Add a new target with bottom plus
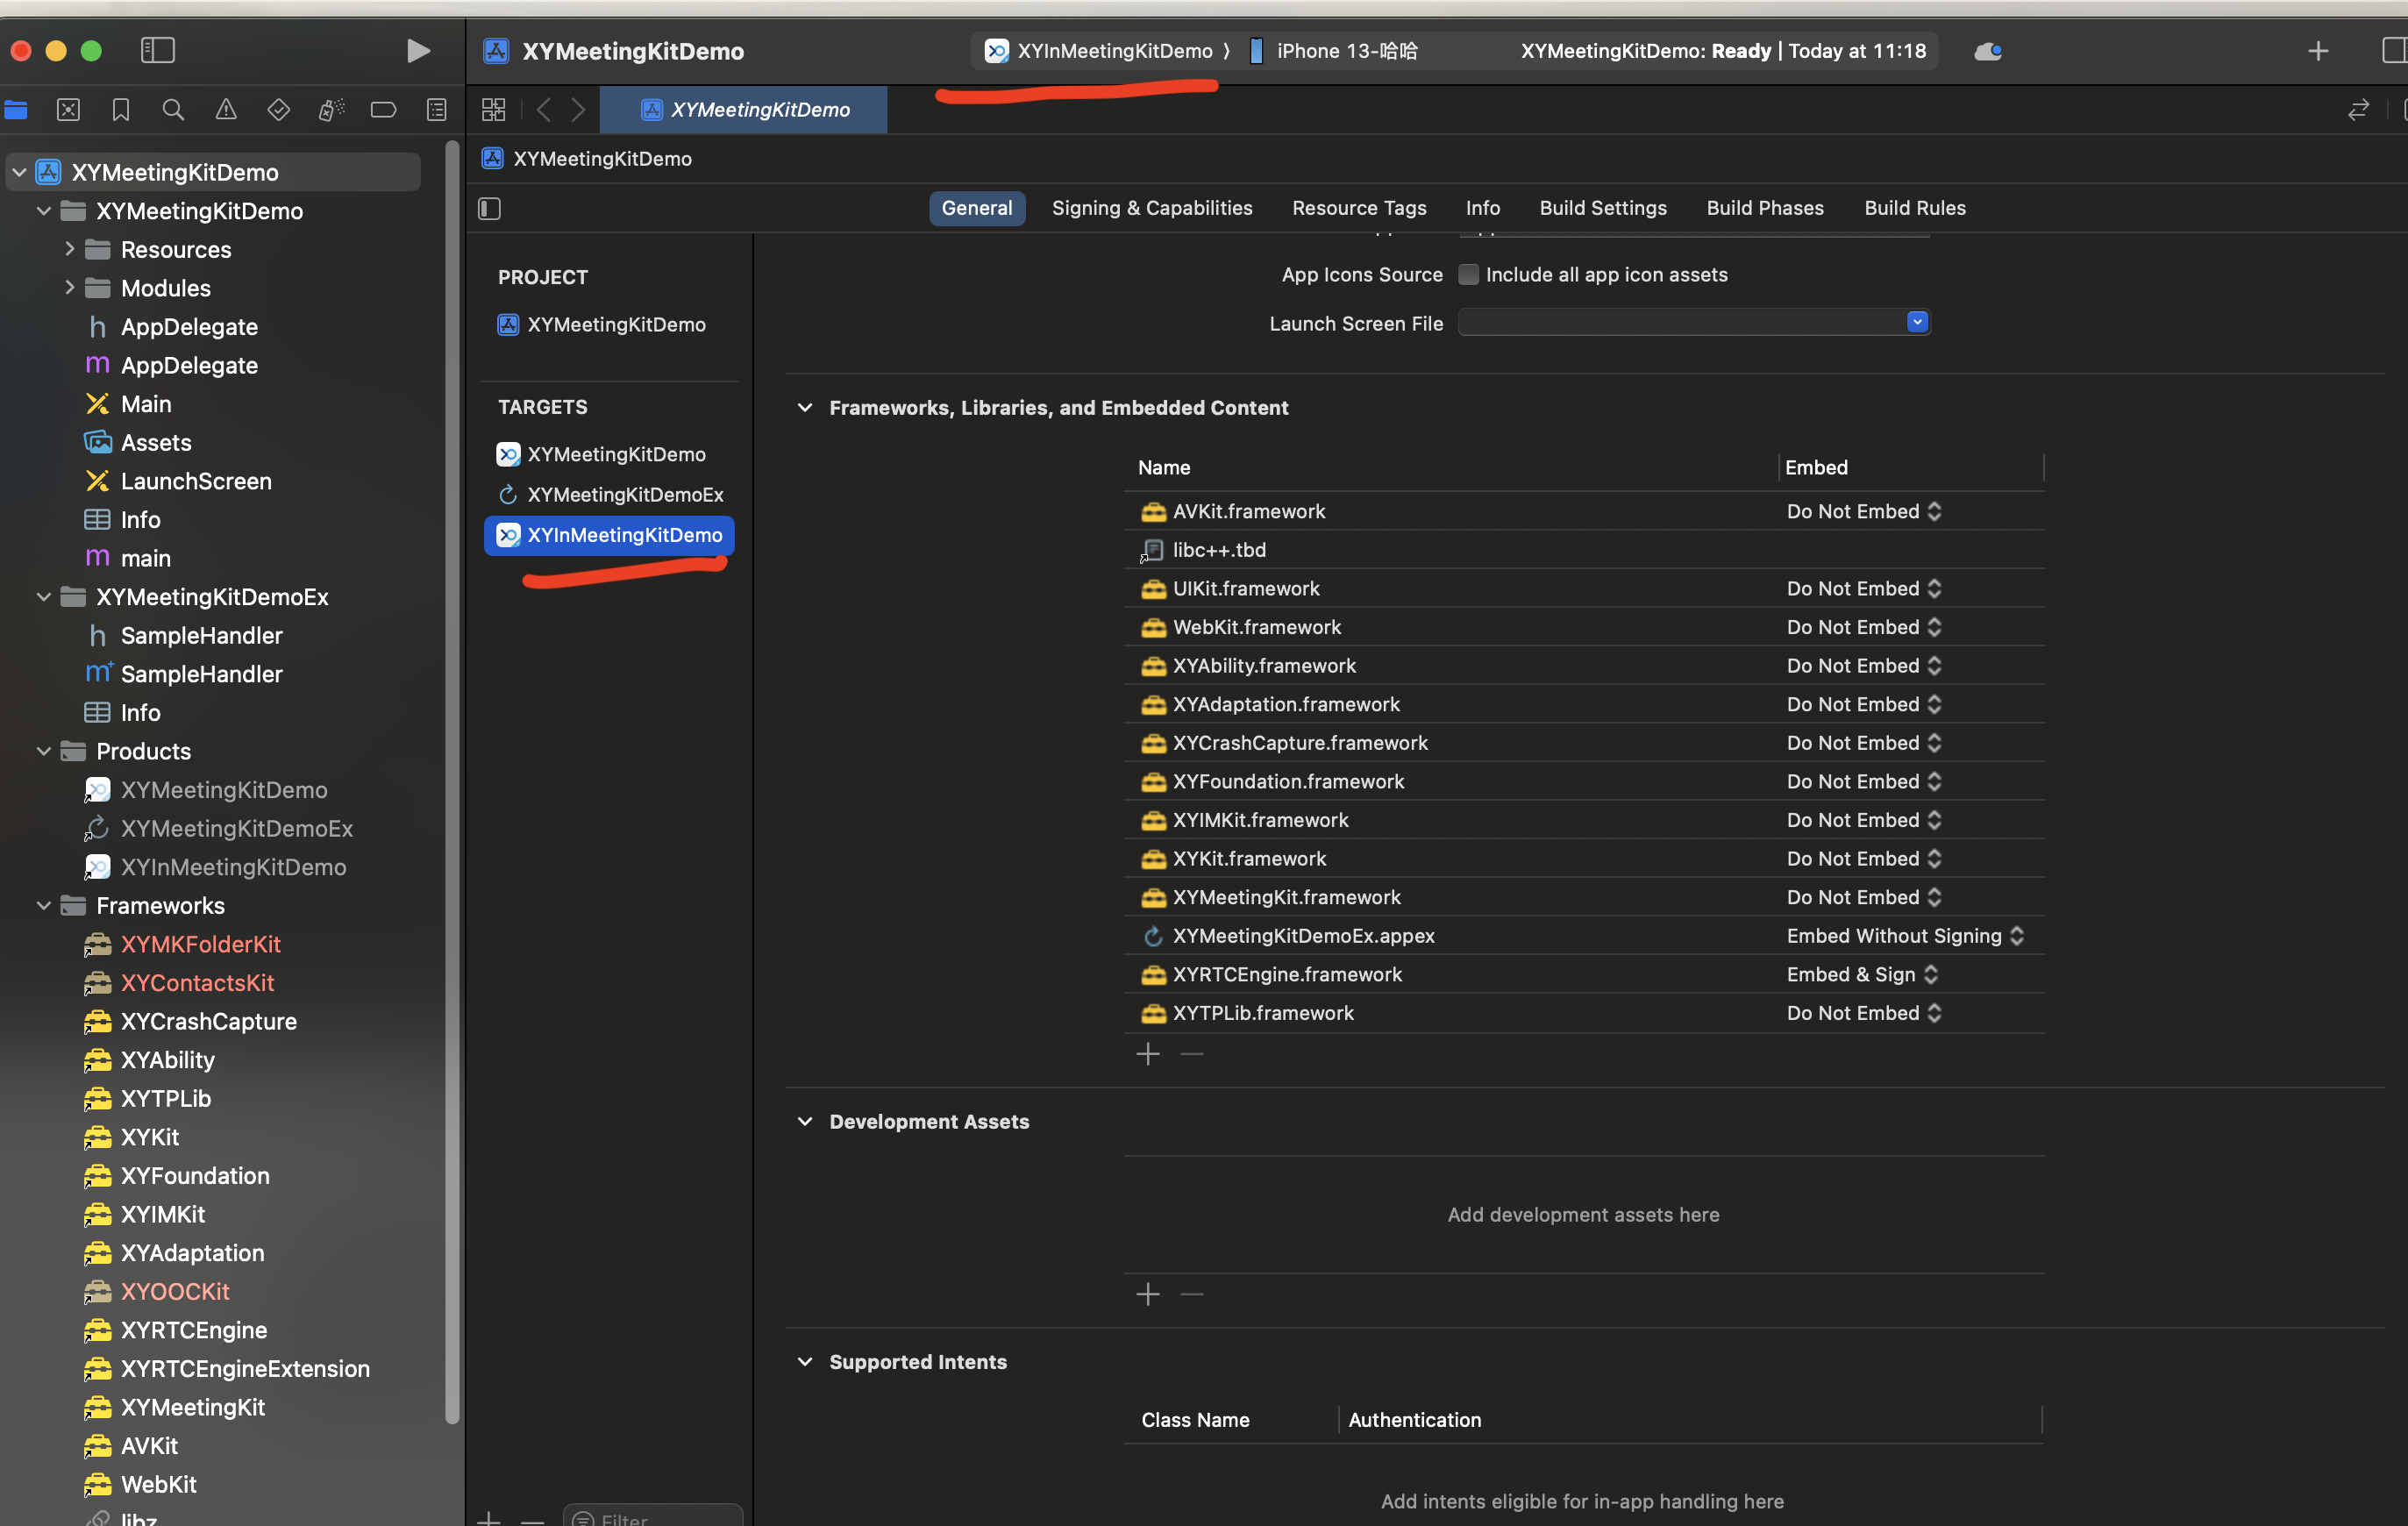The image size is (2408, 1526). 488,1519
